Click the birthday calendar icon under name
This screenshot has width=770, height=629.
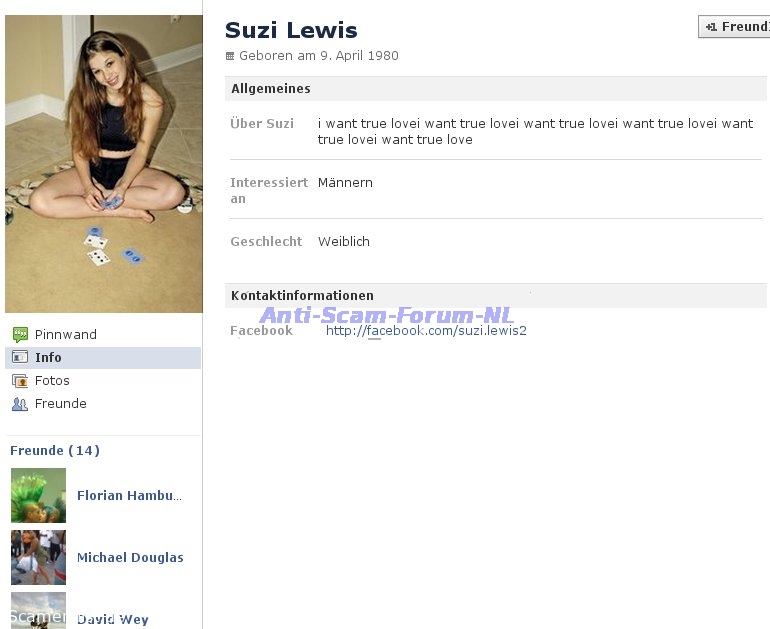[x=230, y=57]
